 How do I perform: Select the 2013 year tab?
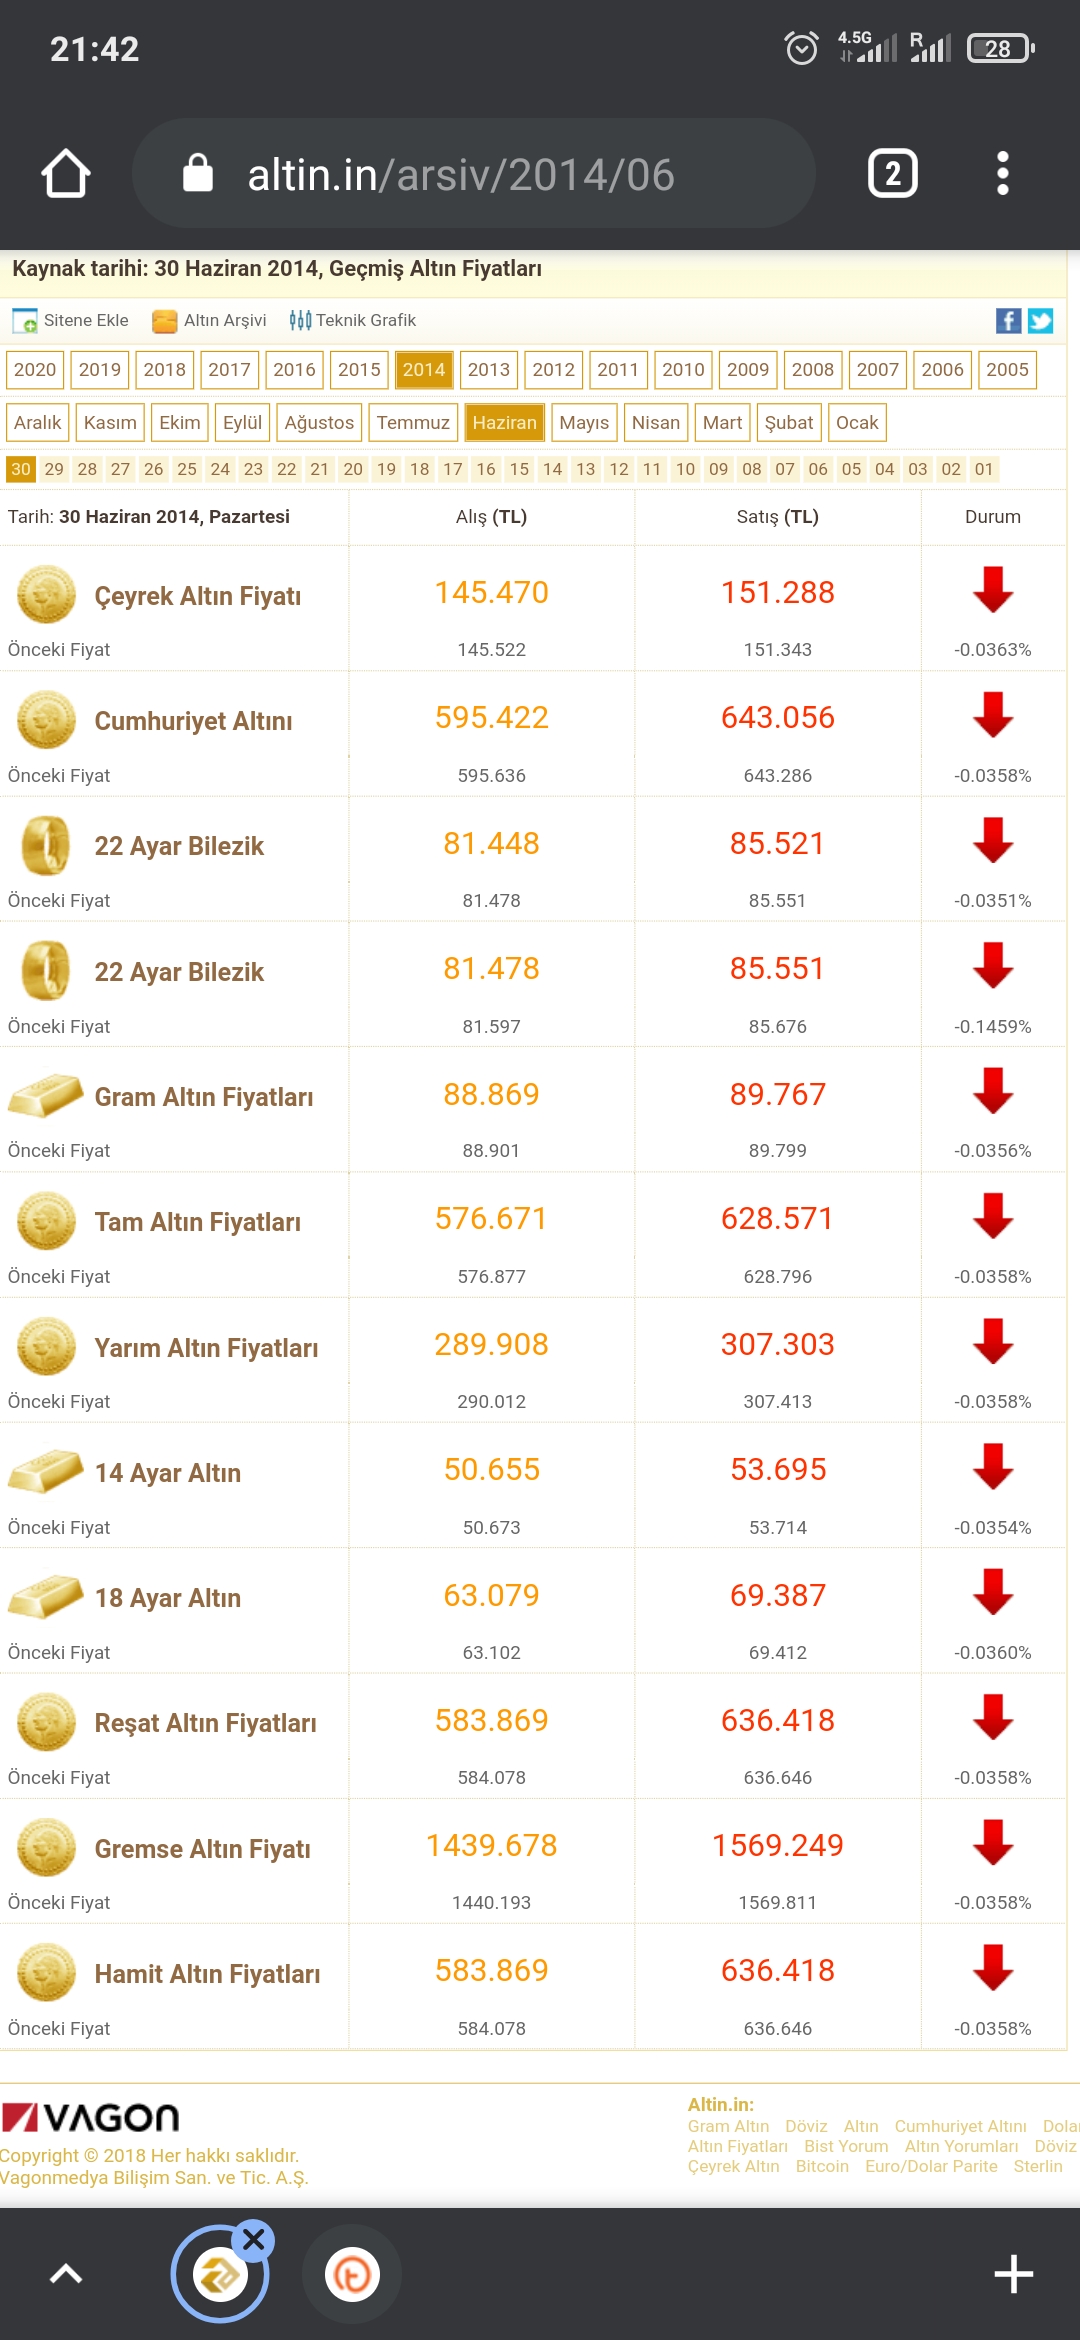pyautogui.click(x=489, y=370)
